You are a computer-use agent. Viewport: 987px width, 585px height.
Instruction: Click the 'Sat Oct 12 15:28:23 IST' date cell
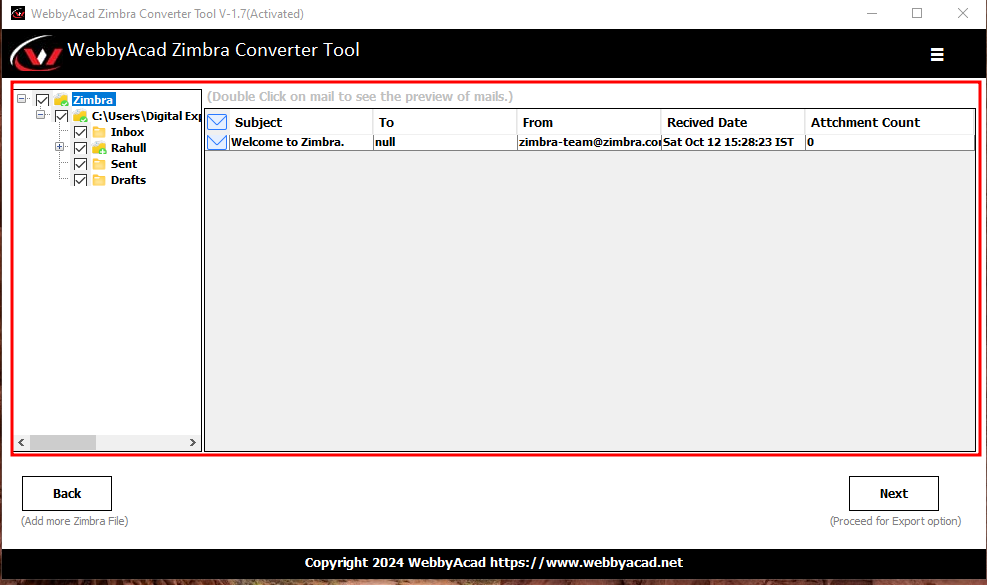coord(733,142)
